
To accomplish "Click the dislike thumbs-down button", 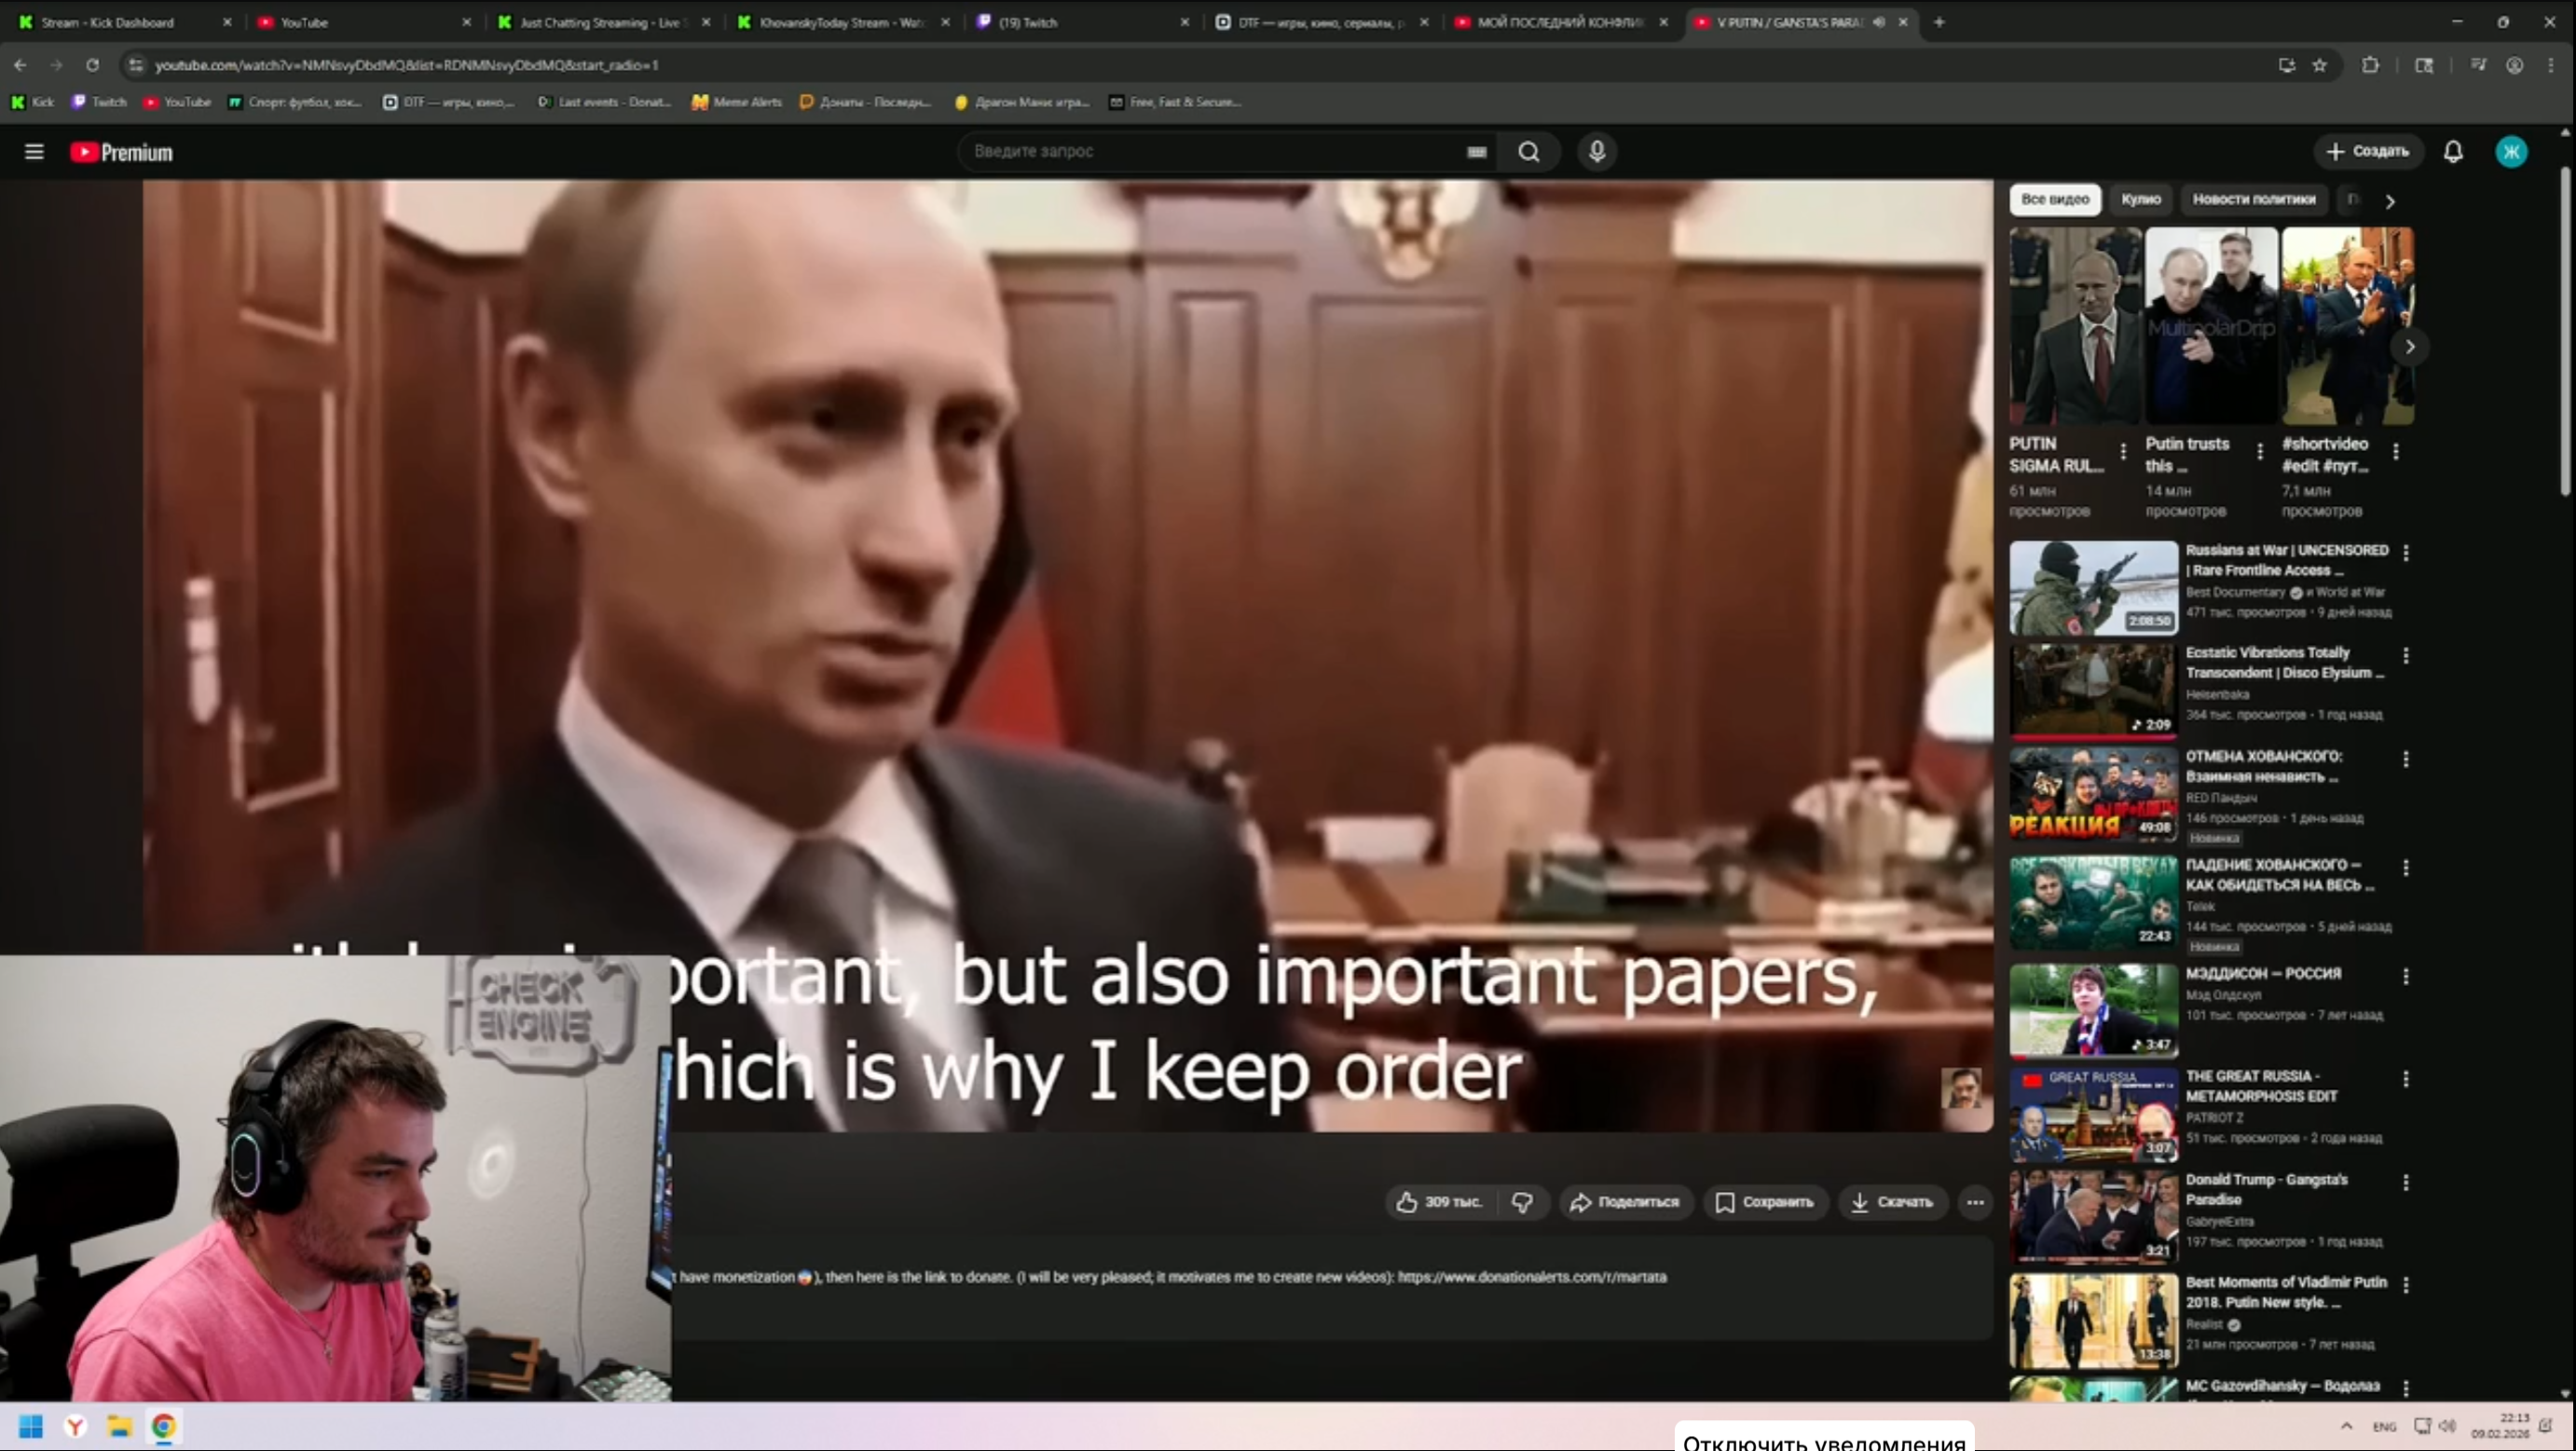I will coord(1522,1202).
